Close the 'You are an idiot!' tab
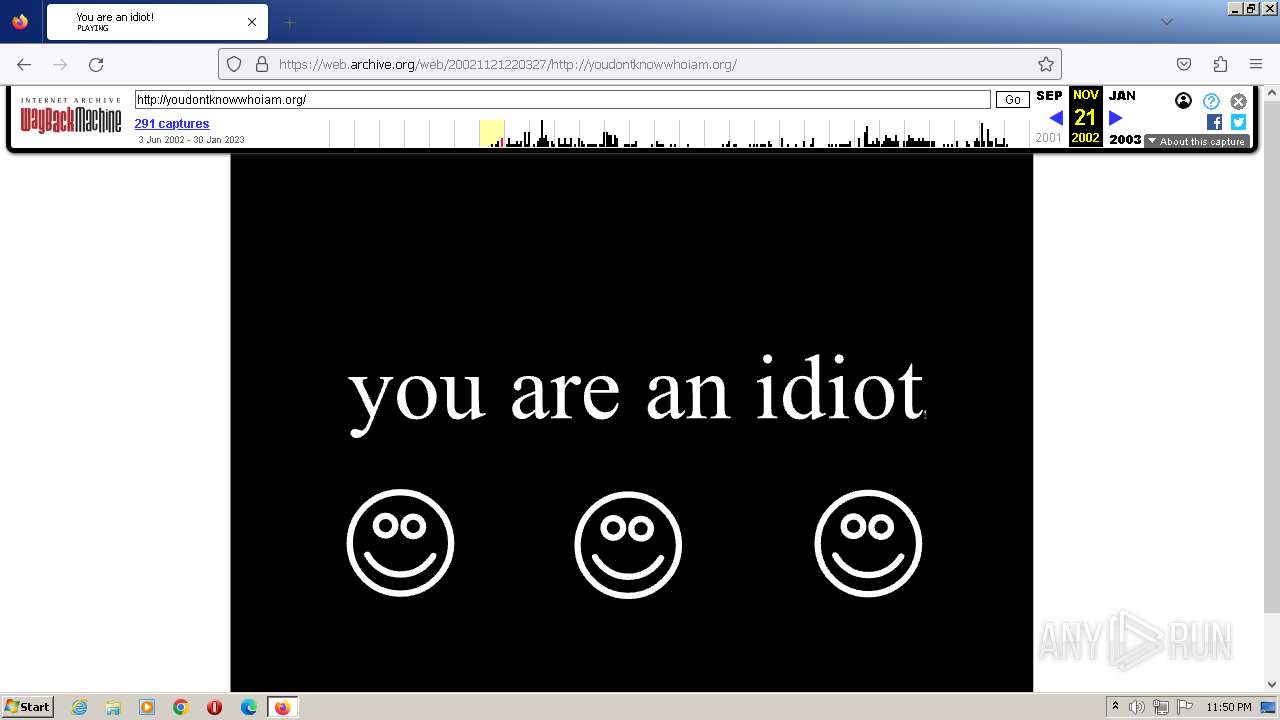 pos(252,22)
